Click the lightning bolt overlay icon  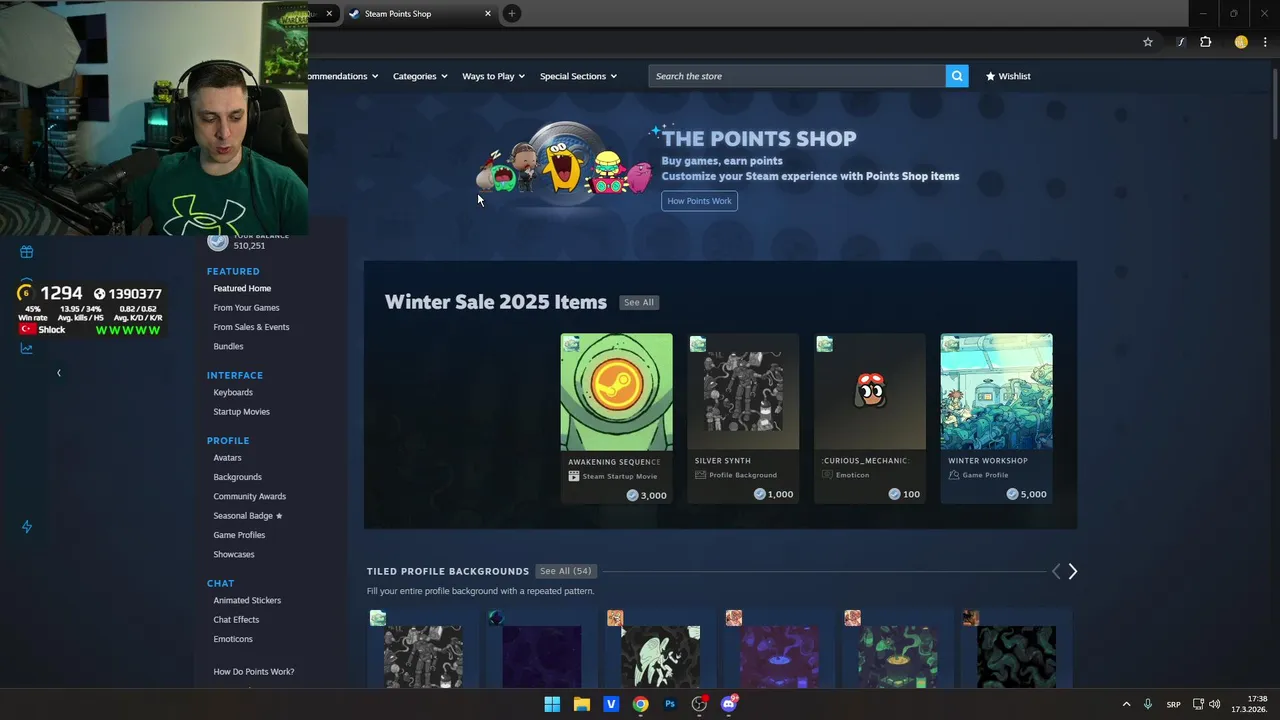click(x=27, y=527)
